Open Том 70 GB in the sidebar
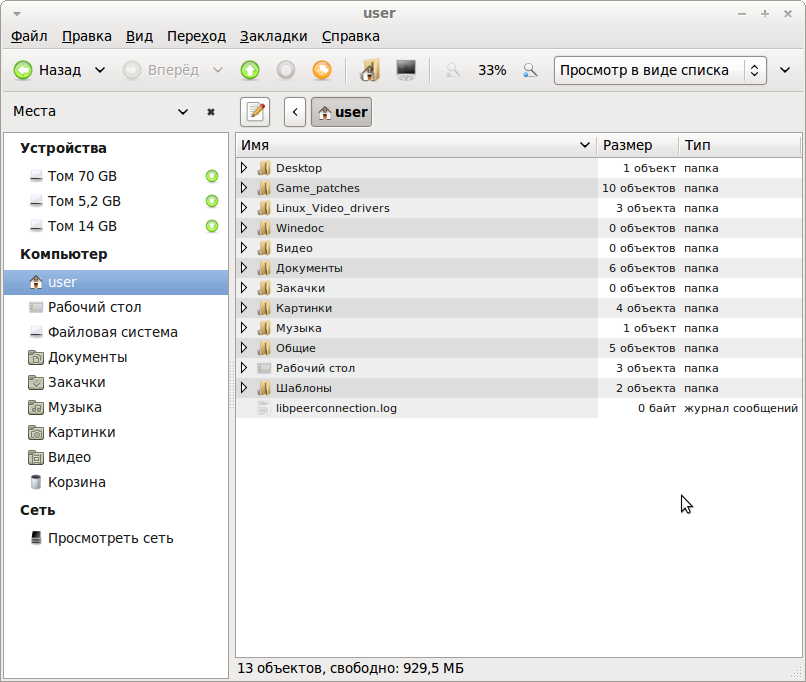Viewport: 806px width, 682px height. 82,176
